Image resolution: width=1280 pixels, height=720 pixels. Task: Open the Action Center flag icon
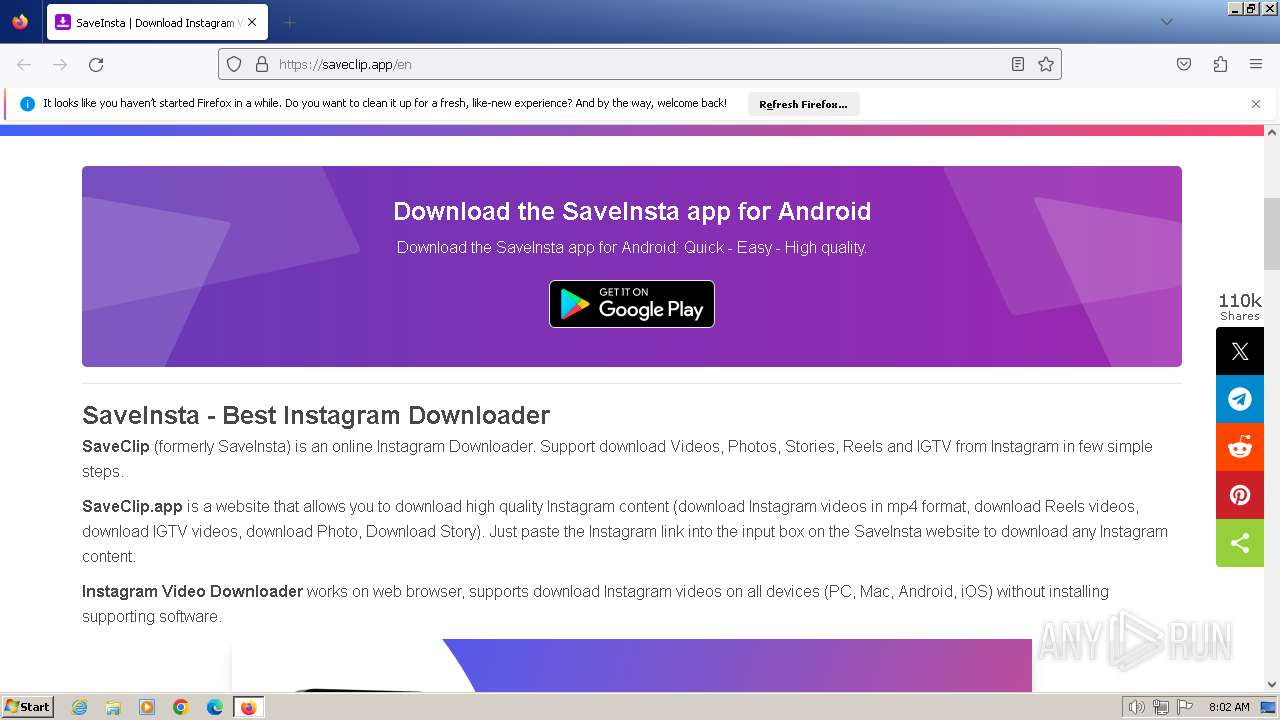1185,707
